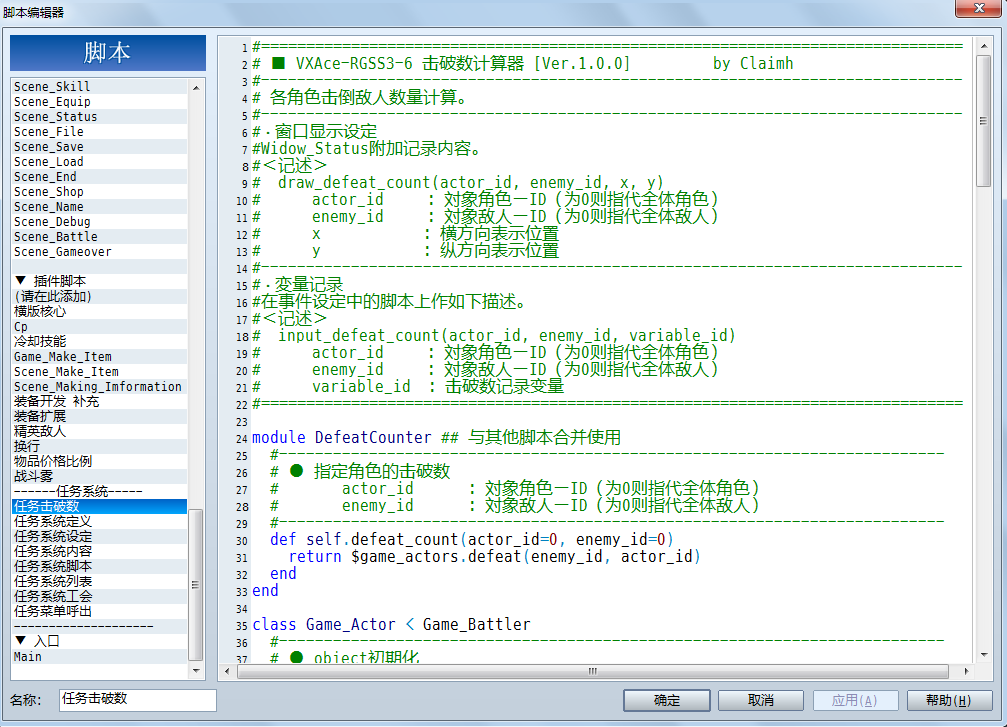Select the ▼ 插件脚本 section header row
Screen dimensions: 1007x727
tap(100, 281)
